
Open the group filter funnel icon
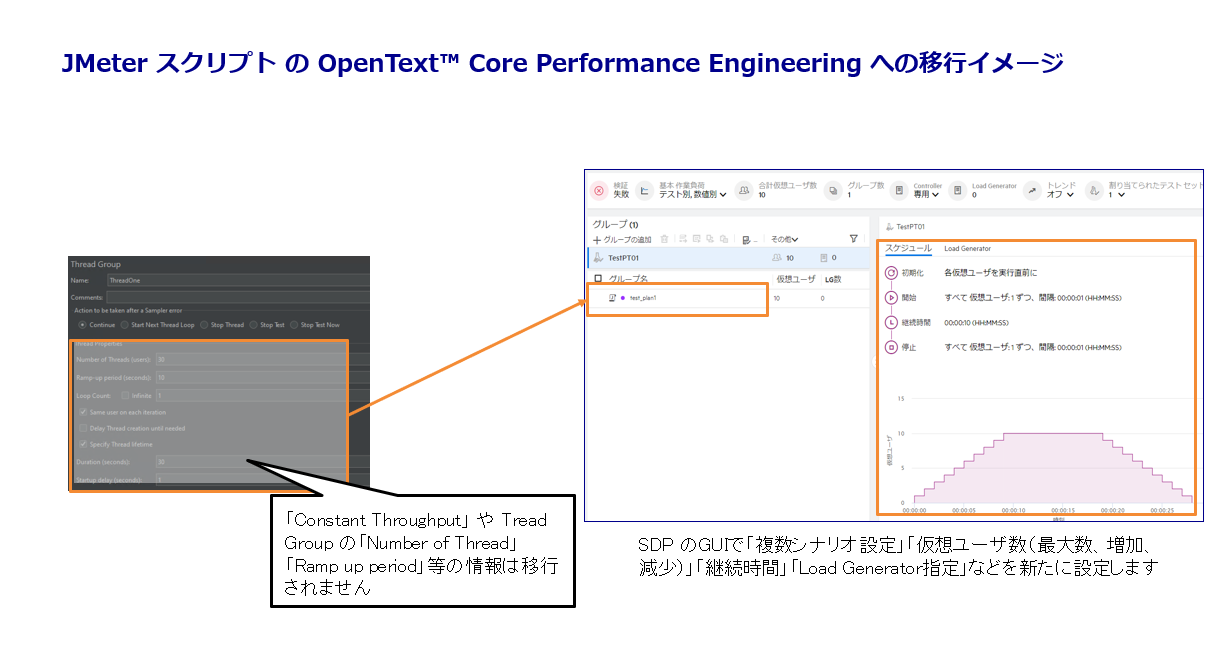tap(853, 239)
